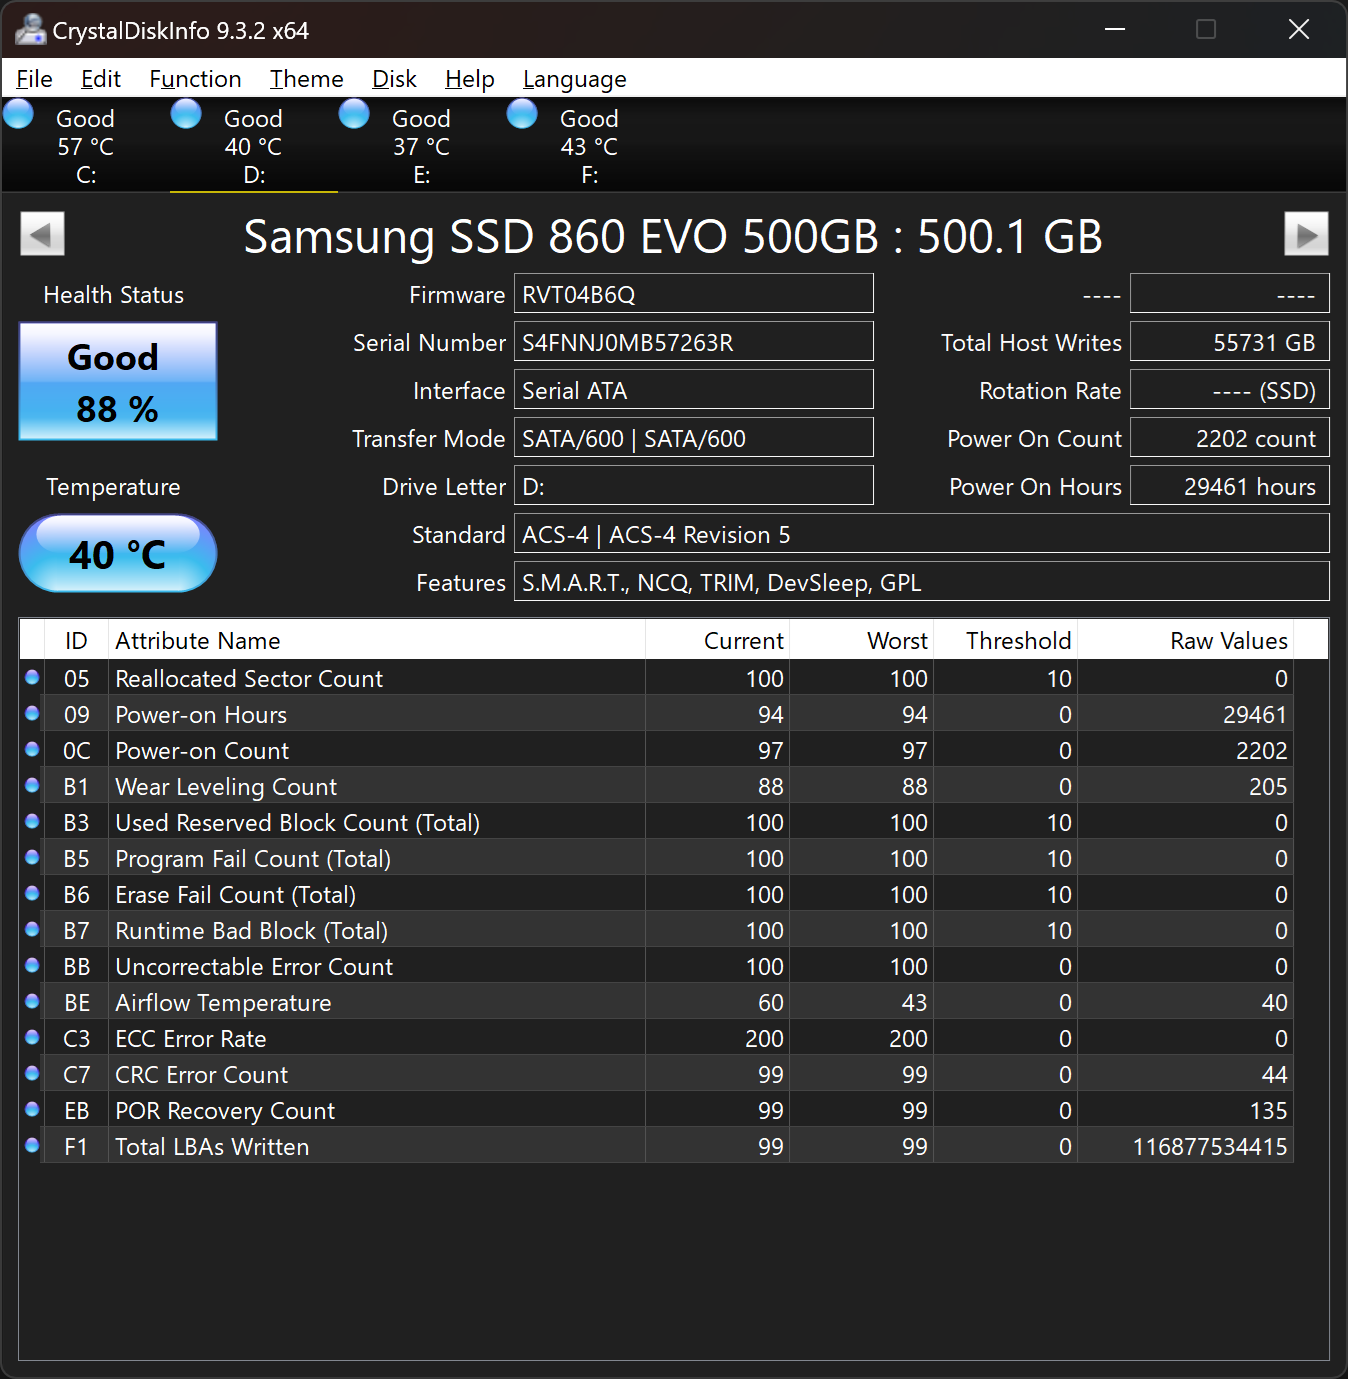This screenshot has height=1379, width=1348.
Task: Click the Good 88 % health status button
Action: point(118,381)
